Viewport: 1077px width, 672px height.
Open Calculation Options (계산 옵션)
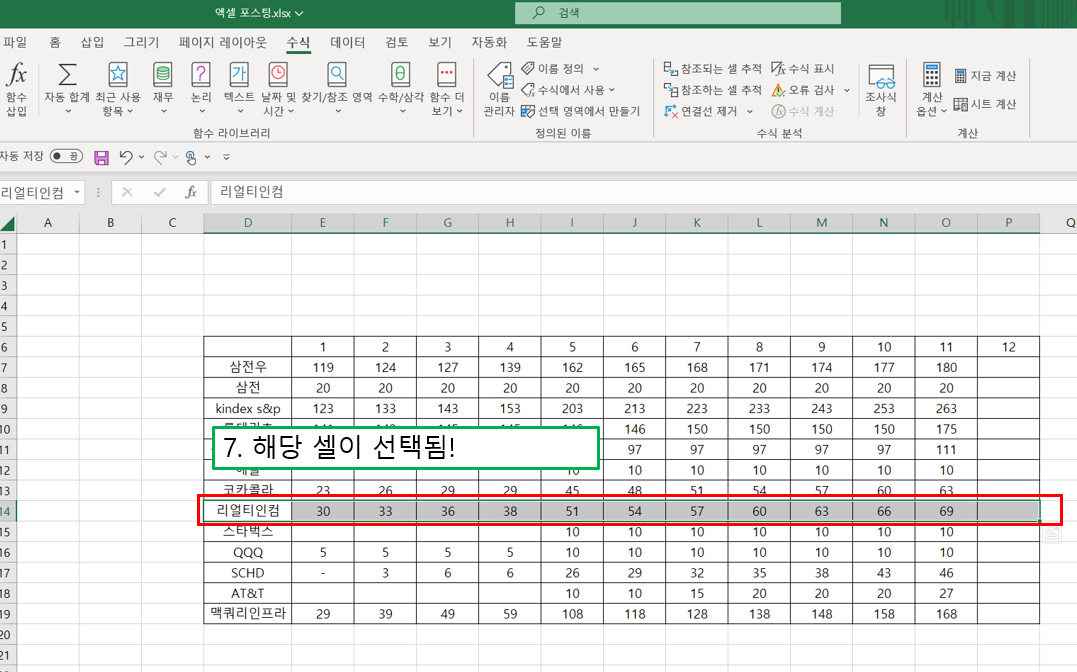click(931, 89)
